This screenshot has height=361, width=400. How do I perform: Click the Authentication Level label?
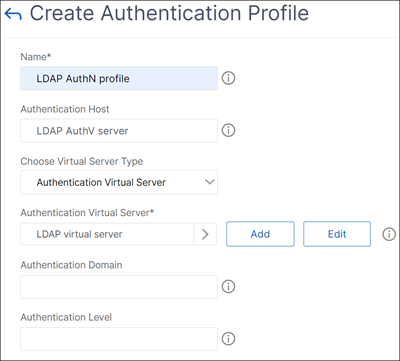click(66, 317)
